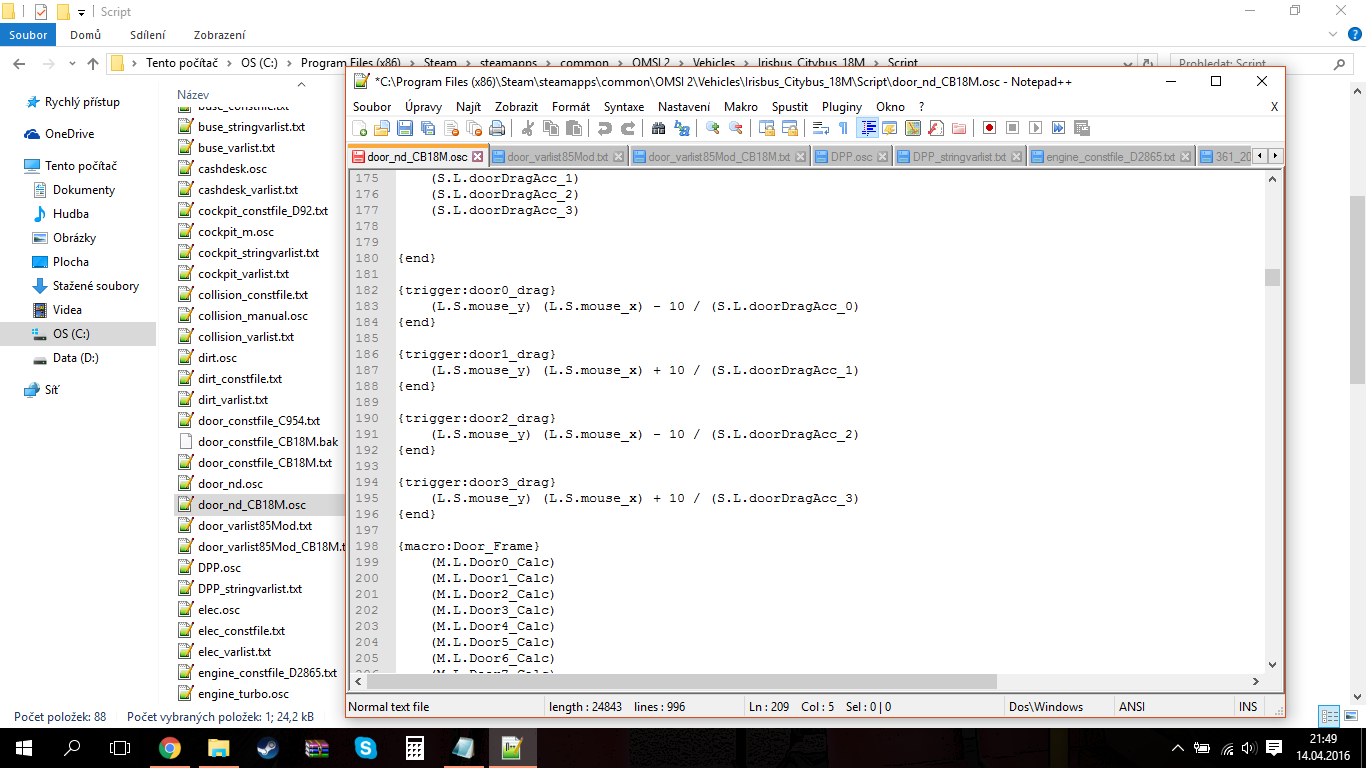Click the Zoom In magnifier icon
The image size is (1366, 768).
713,128
